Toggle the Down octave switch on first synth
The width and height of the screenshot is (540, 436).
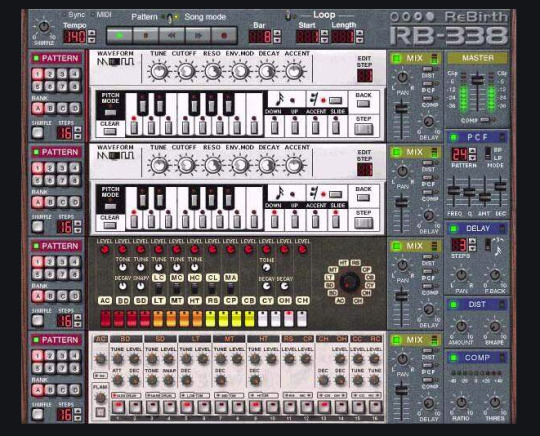[x=274, y=126]
